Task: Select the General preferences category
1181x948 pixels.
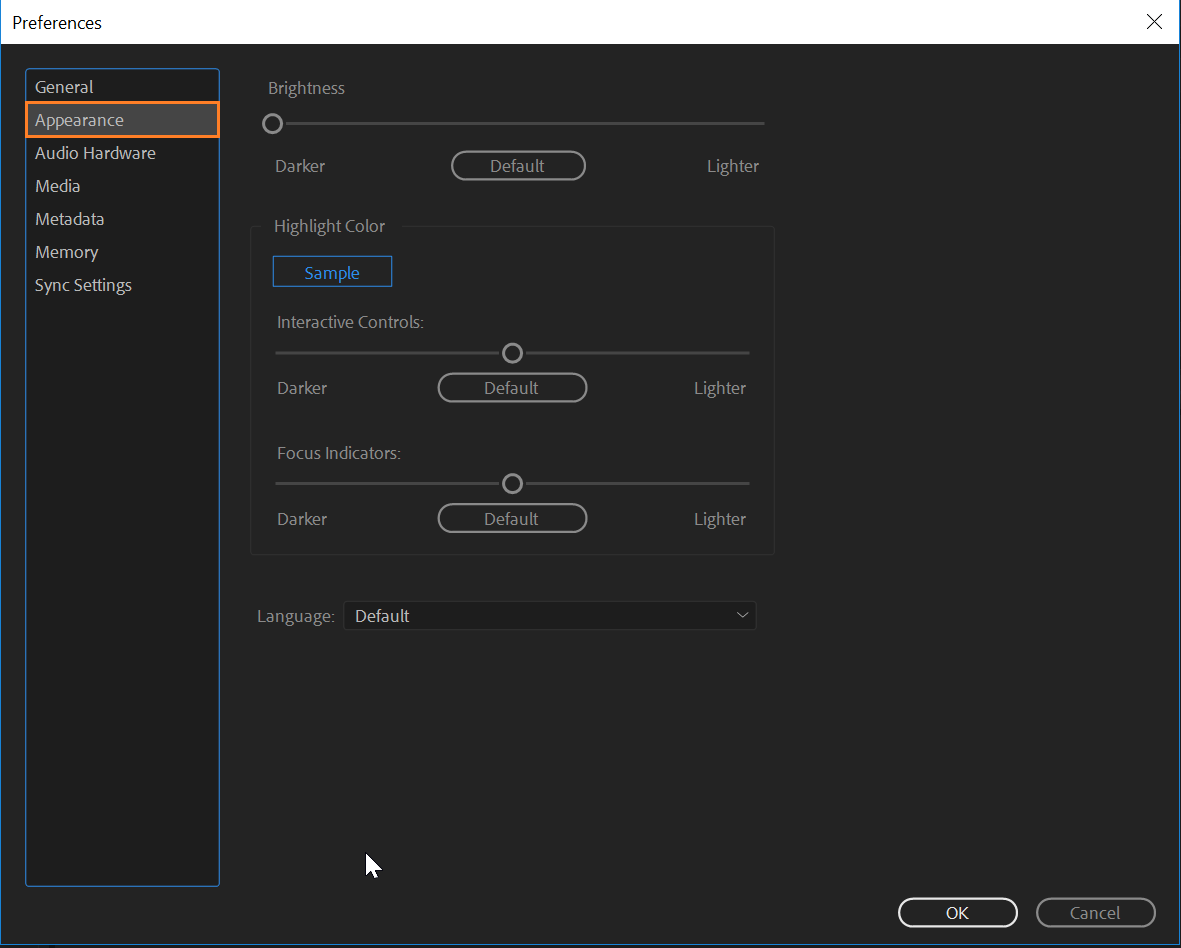Action: [x=64, y=86]
